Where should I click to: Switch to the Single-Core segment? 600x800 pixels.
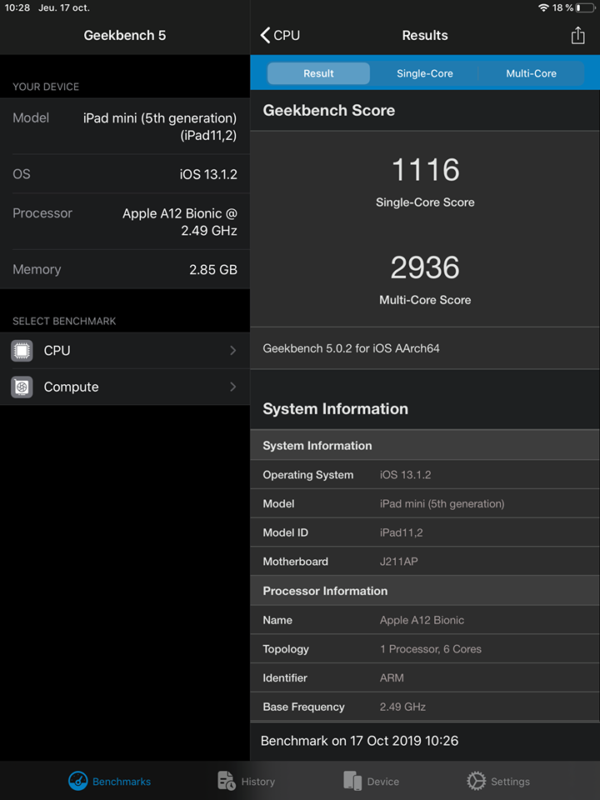click(424, 73)
